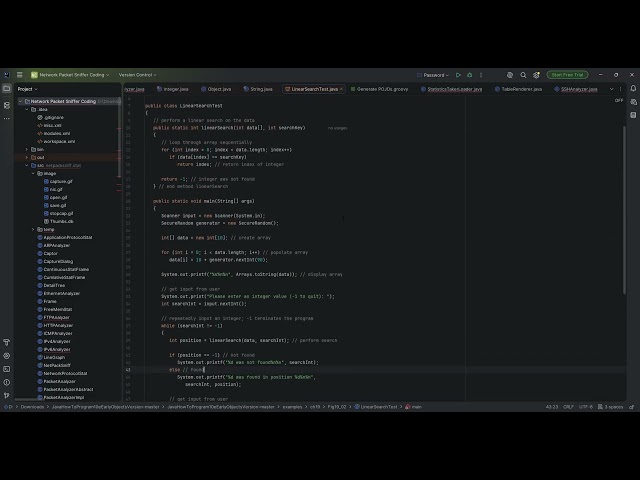Close the LinearSearchTest.java tab
Image resolution: width=640 pixels, height=480 pixels.
341,89
